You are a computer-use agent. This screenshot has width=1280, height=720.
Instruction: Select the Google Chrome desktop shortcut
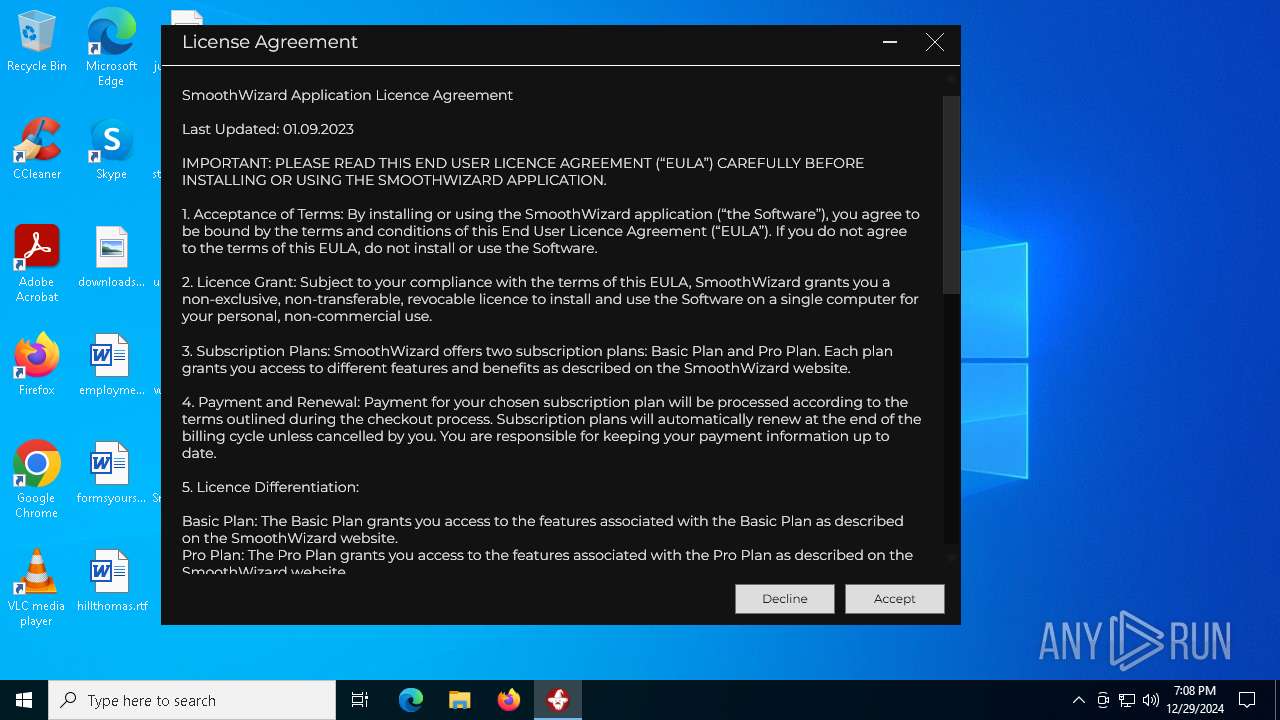37,480
